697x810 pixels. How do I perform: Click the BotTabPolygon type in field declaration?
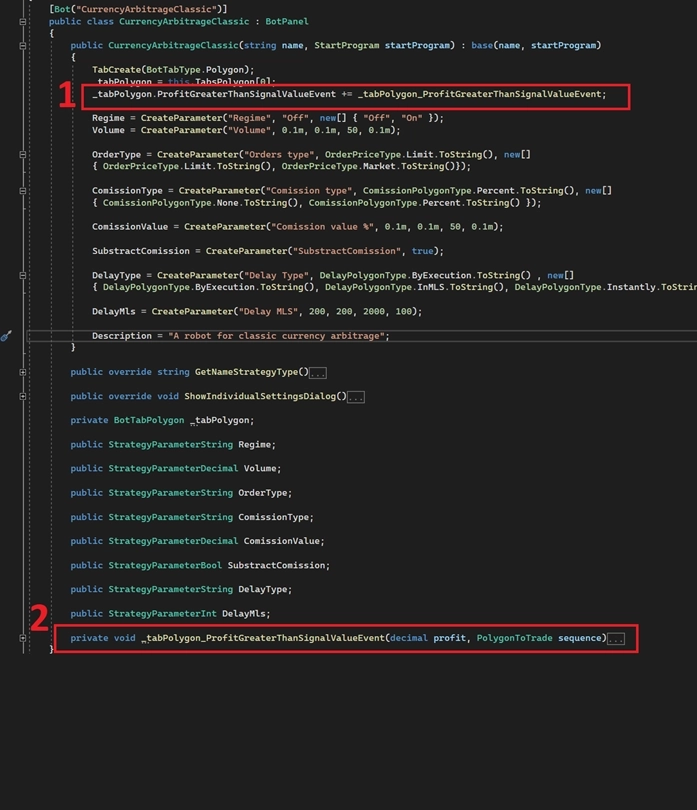(148, 420)
